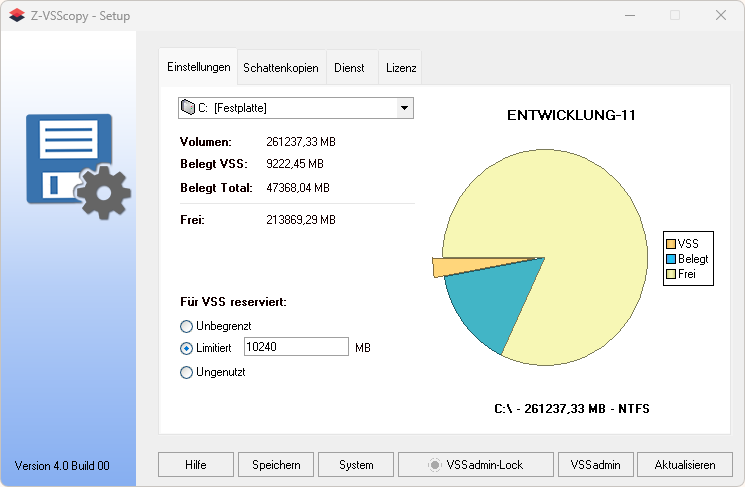
Task: Select the Limitiert radio option
Action: [186, 348]
